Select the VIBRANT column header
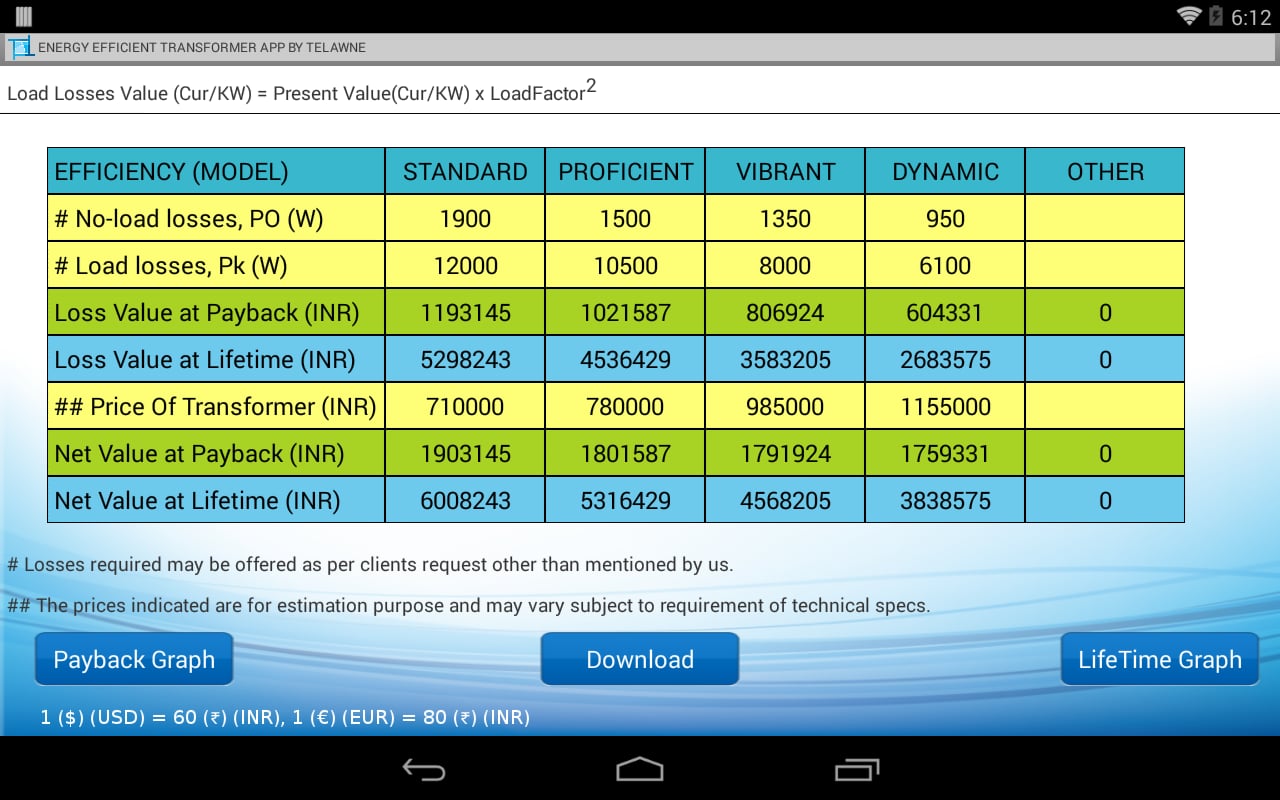Screen dimensions: 1280x800 tap(785, 171)
